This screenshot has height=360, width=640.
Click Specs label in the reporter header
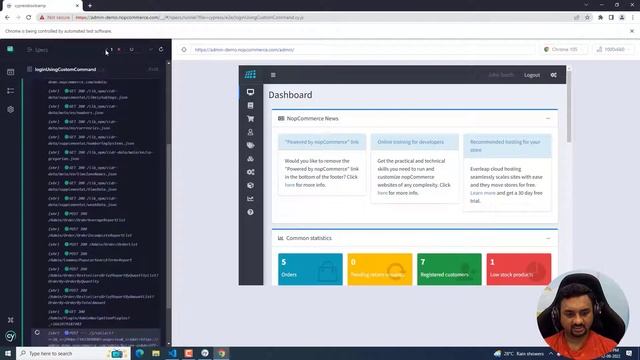pos(41,50)
